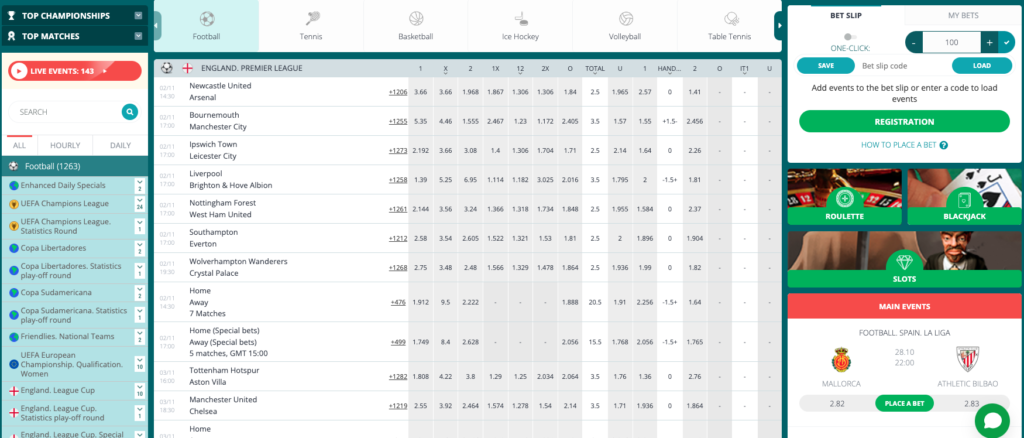Switch to My Bets tab
The image size is (1024, 438).
point(963,16)
